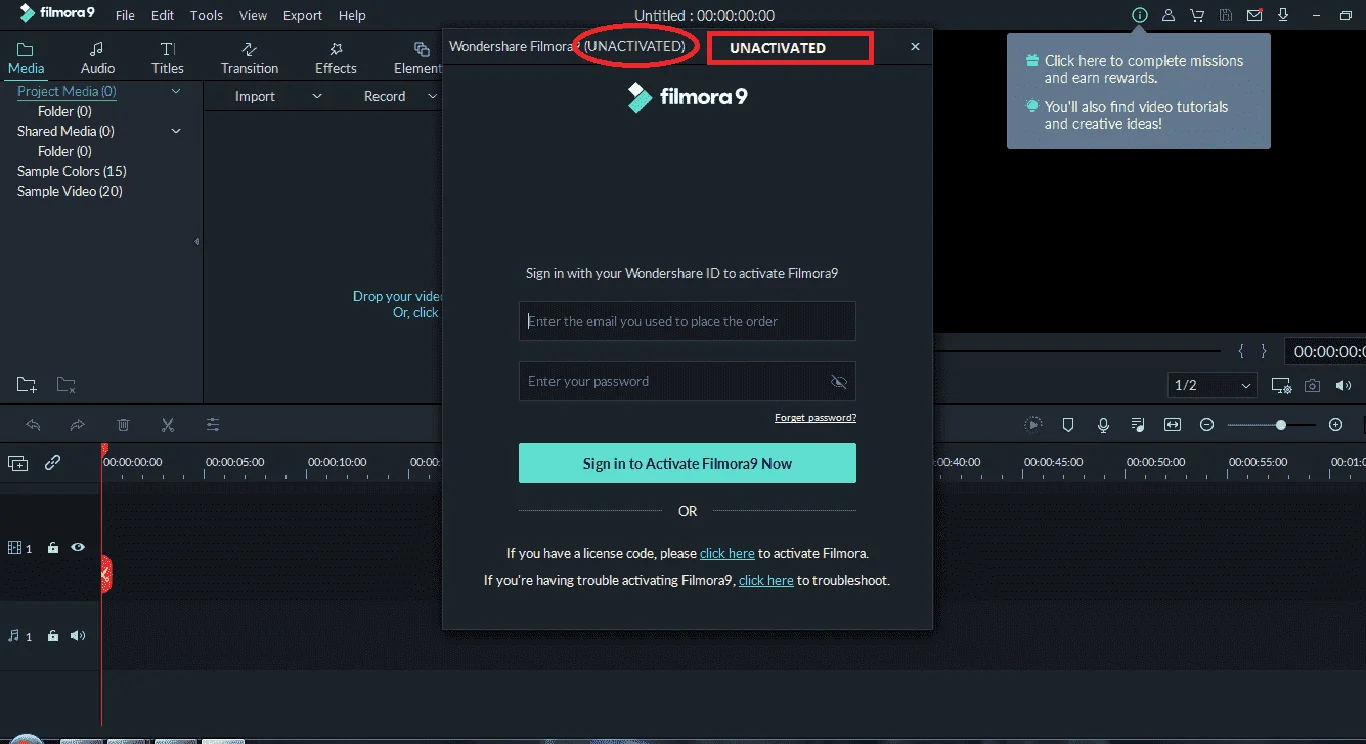Click the add track icon

coord(18,463)
